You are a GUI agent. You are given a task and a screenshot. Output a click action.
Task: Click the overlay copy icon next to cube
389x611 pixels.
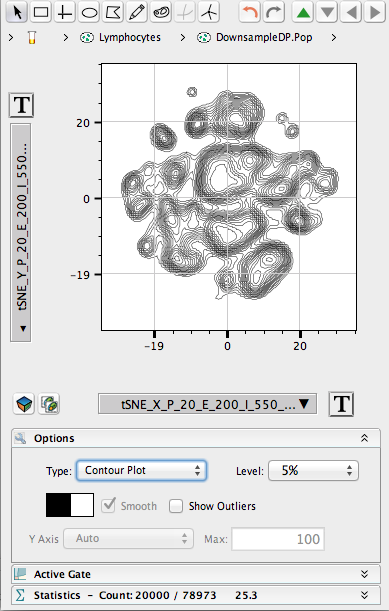(49, 404)
